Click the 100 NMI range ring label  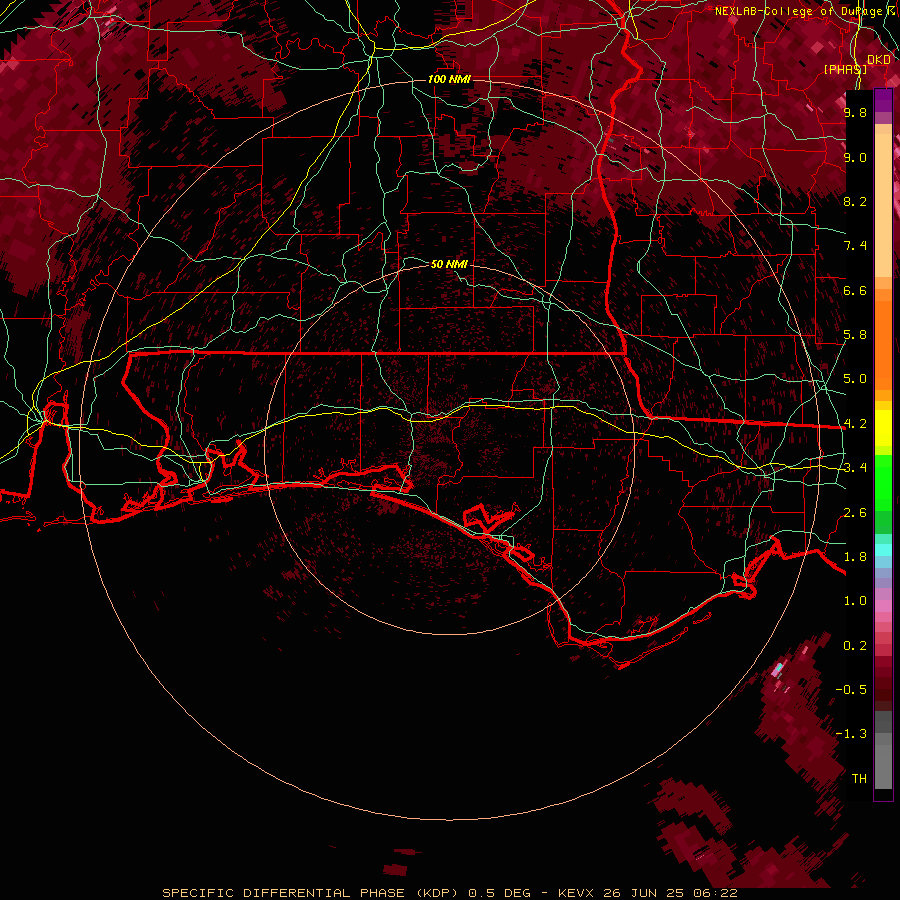(449, 79)
